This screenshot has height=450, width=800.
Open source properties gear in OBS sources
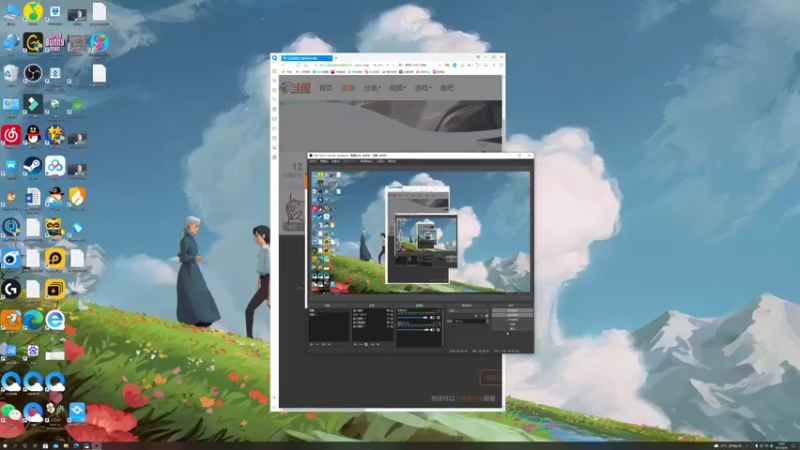(366, 344)
